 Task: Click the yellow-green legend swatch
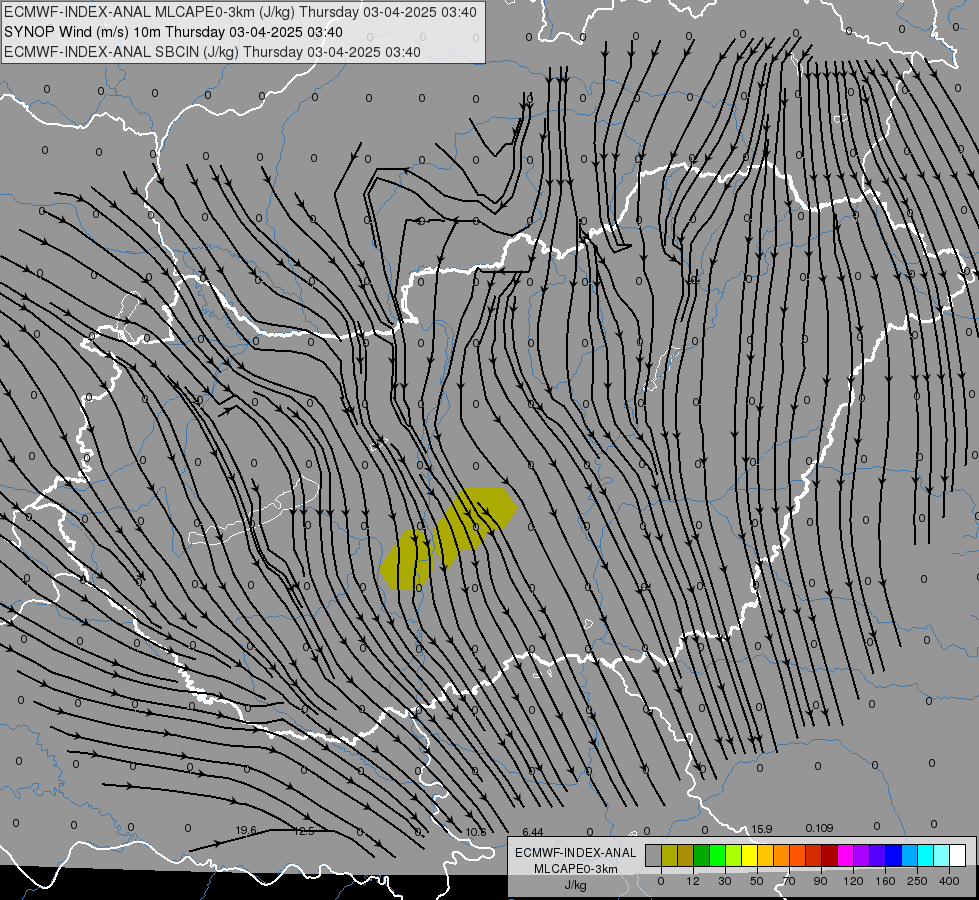click(734, 855)
